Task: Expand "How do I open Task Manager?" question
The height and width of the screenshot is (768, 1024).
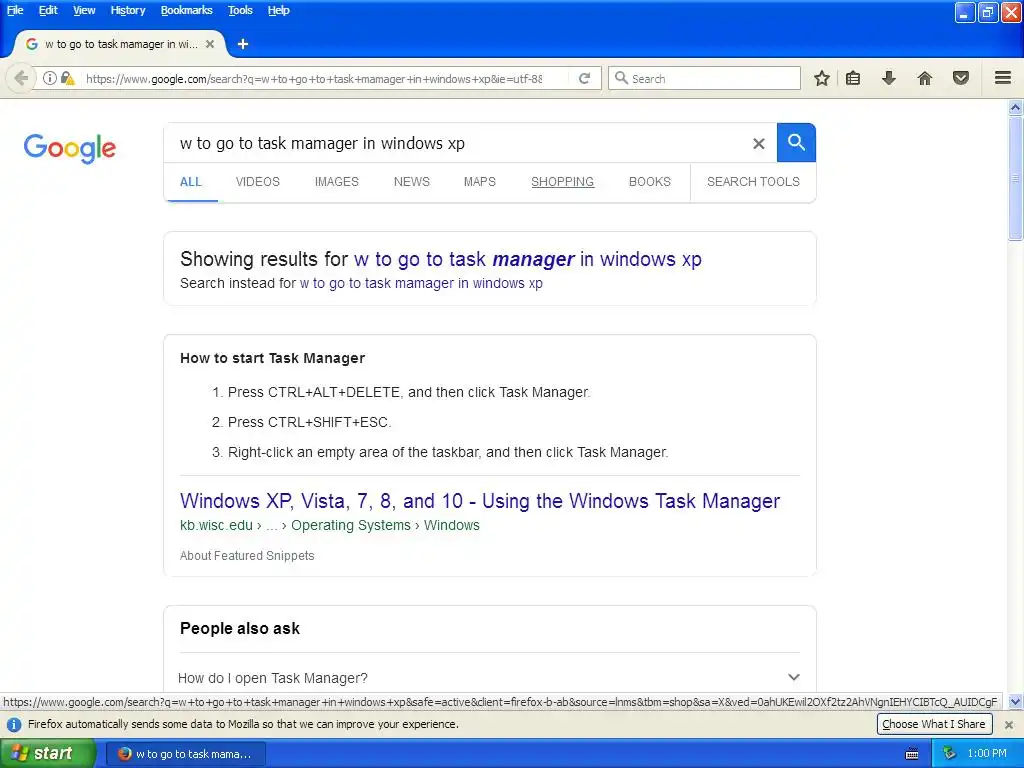Action: pos(489,678)
